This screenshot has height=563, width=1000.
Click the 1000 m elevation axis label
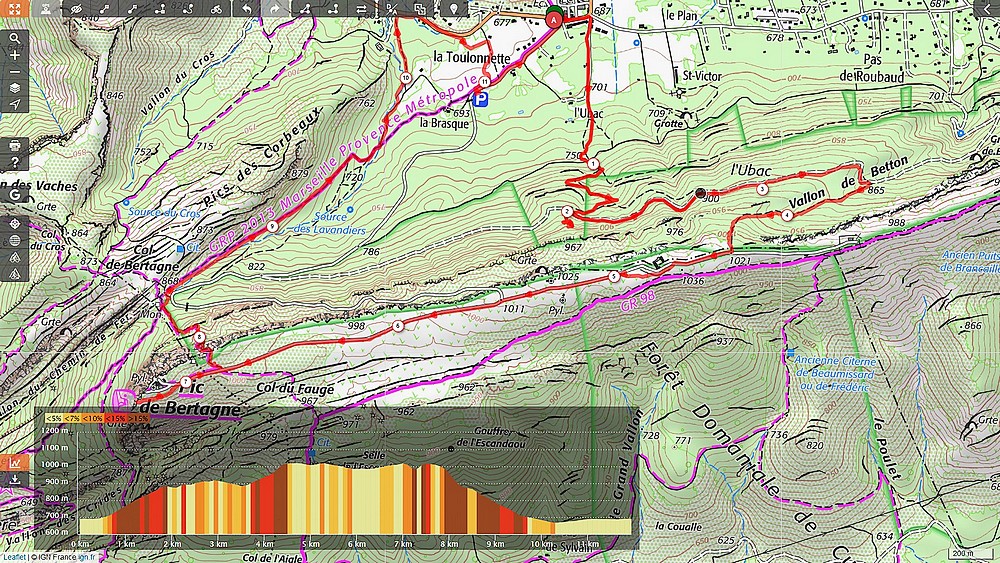[x=55, y=464]
